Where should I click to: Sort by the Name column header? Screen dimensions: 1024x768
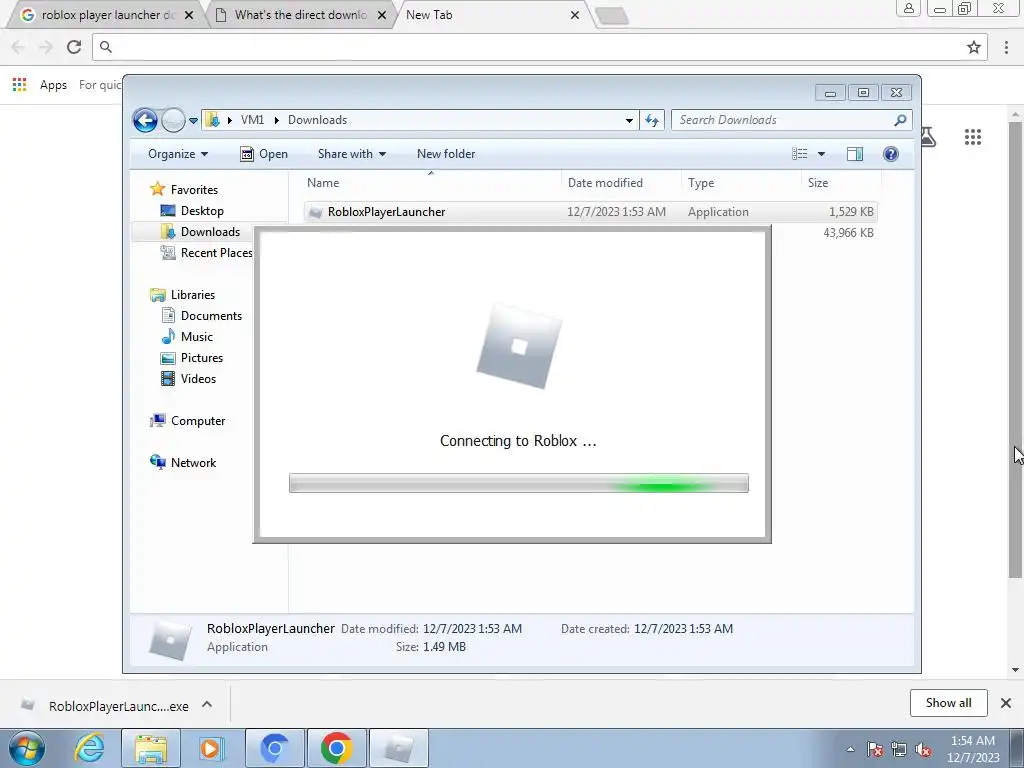(431, 183)
